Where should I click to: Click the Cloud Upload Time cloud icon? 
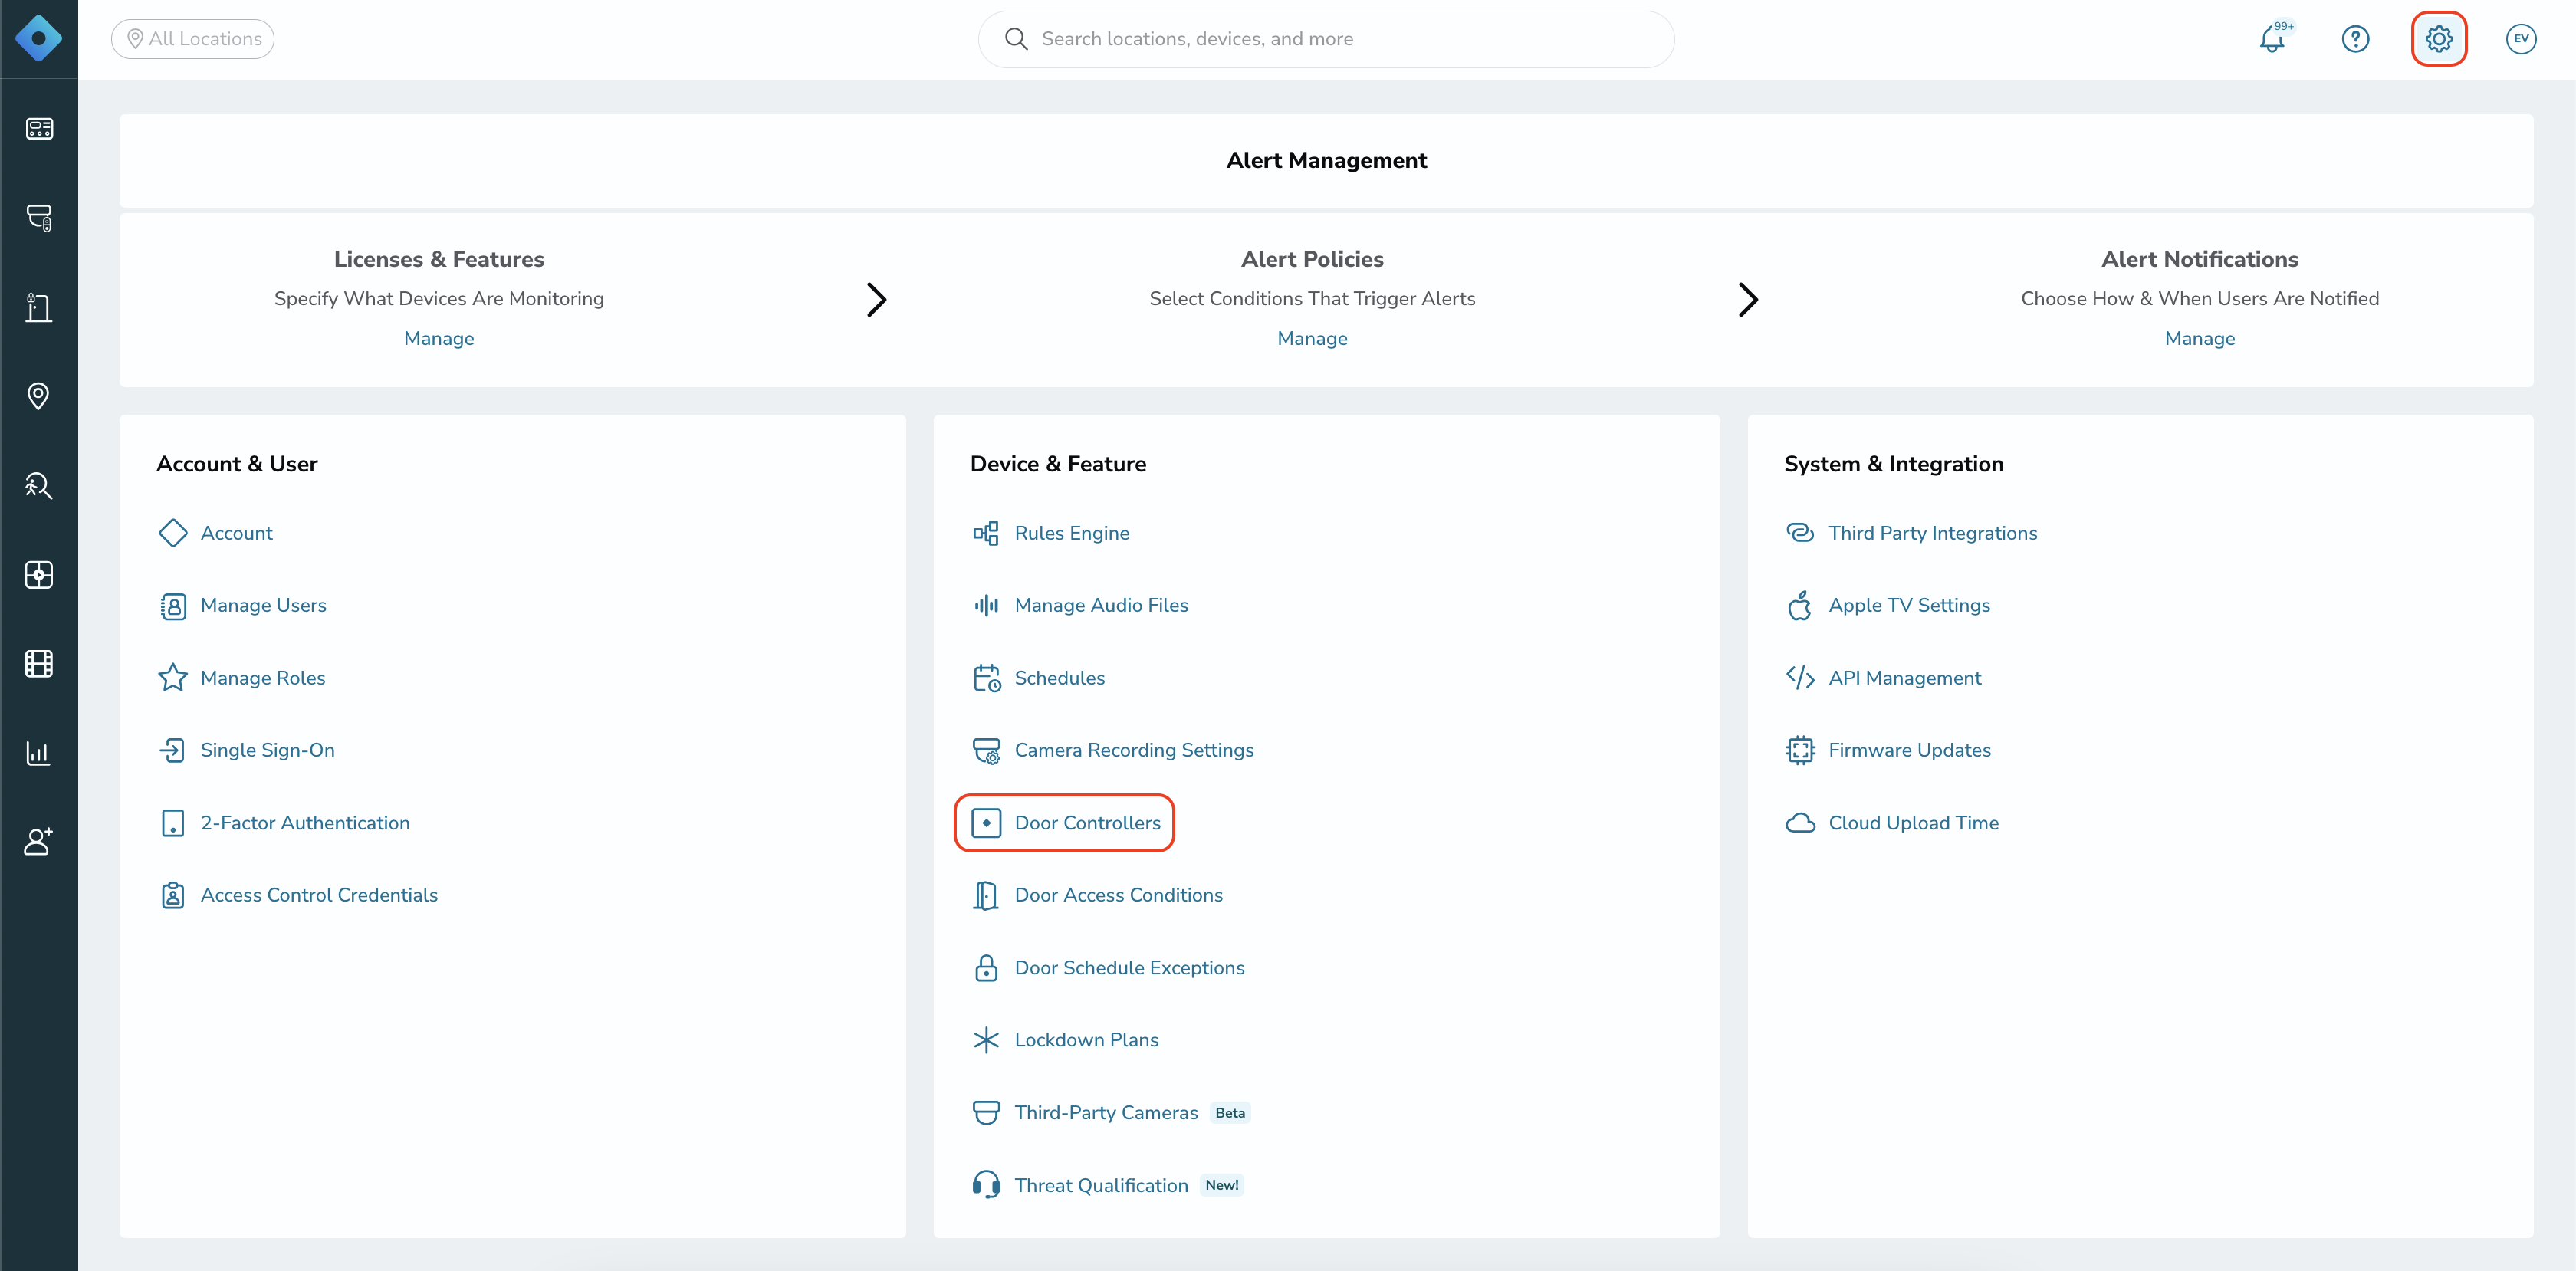pos(1800,823)
